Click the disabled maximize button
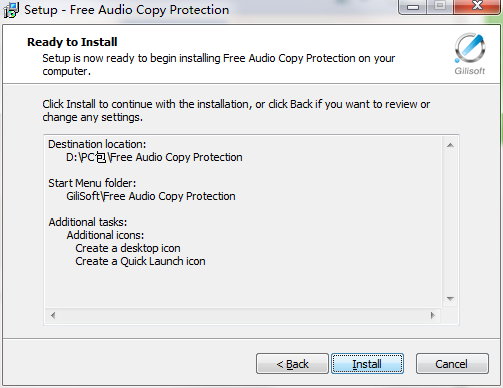The width and height of the screenshot is (503, 388). pyautogui.click(x=440, y=7)
